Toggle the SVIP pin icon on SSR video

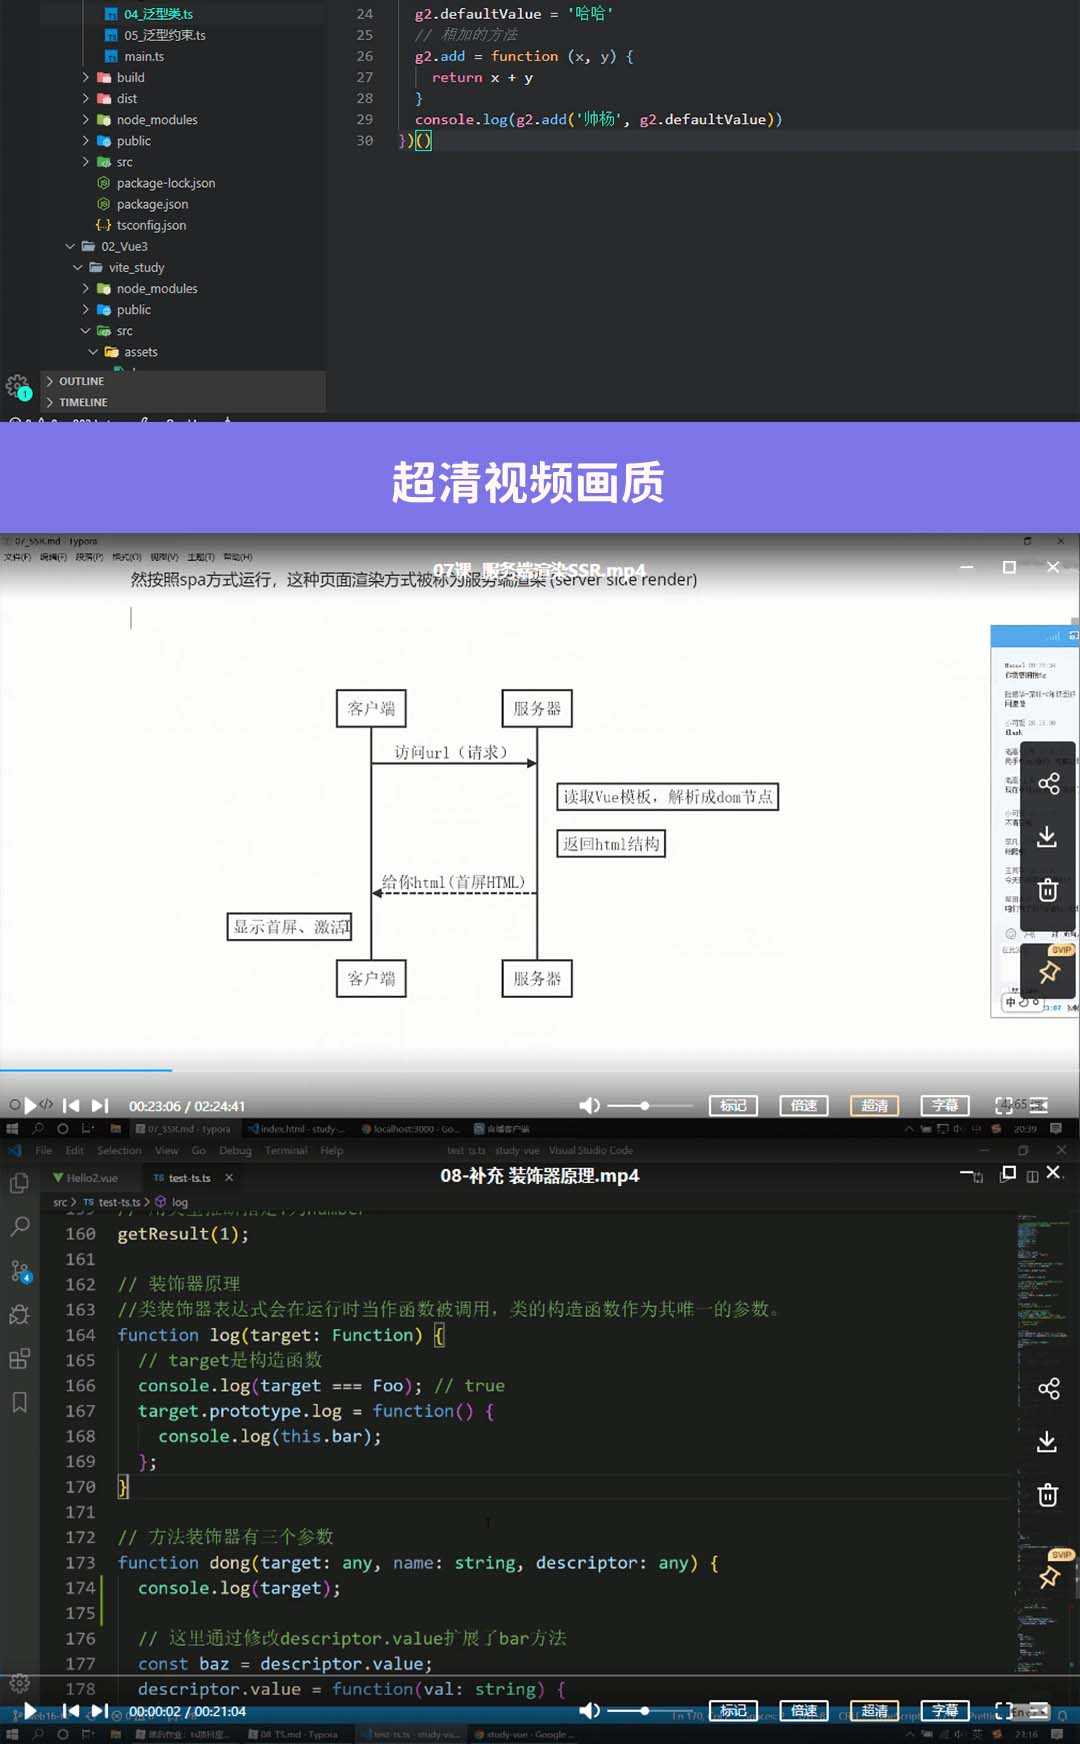click(1049, 970)
